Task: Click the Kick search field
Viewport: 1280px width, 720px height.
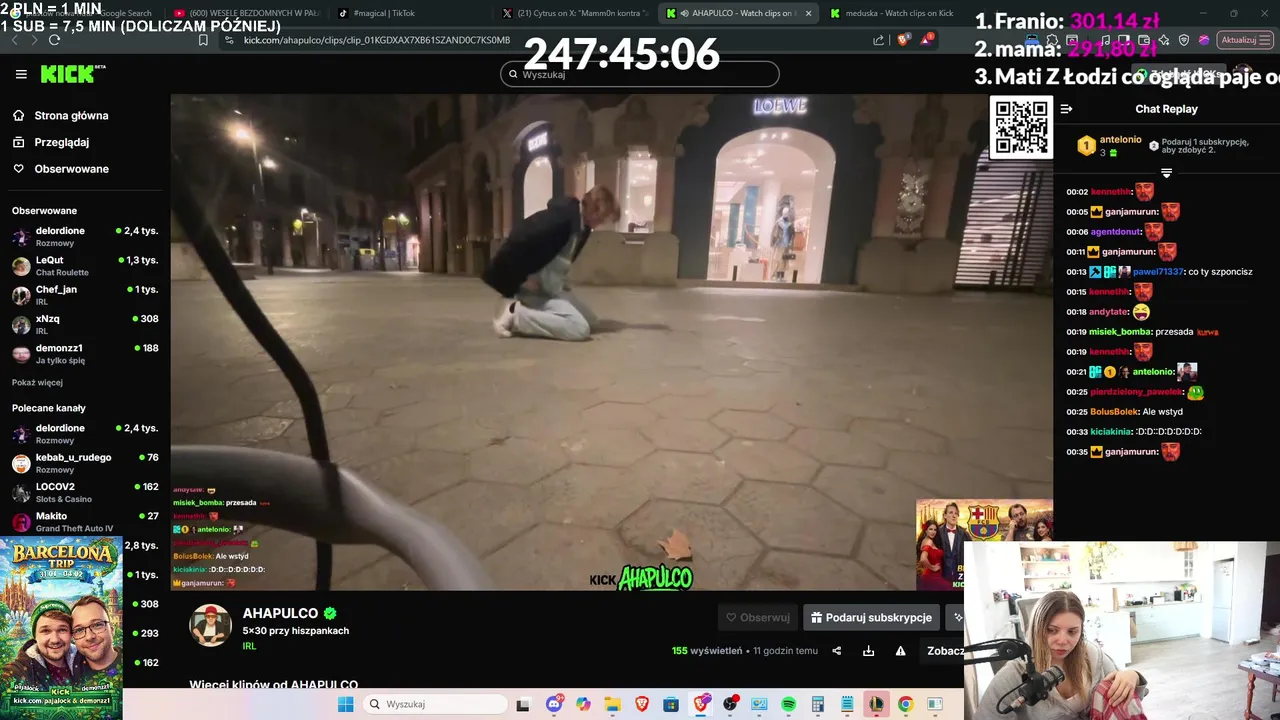Action: [640, 74]
